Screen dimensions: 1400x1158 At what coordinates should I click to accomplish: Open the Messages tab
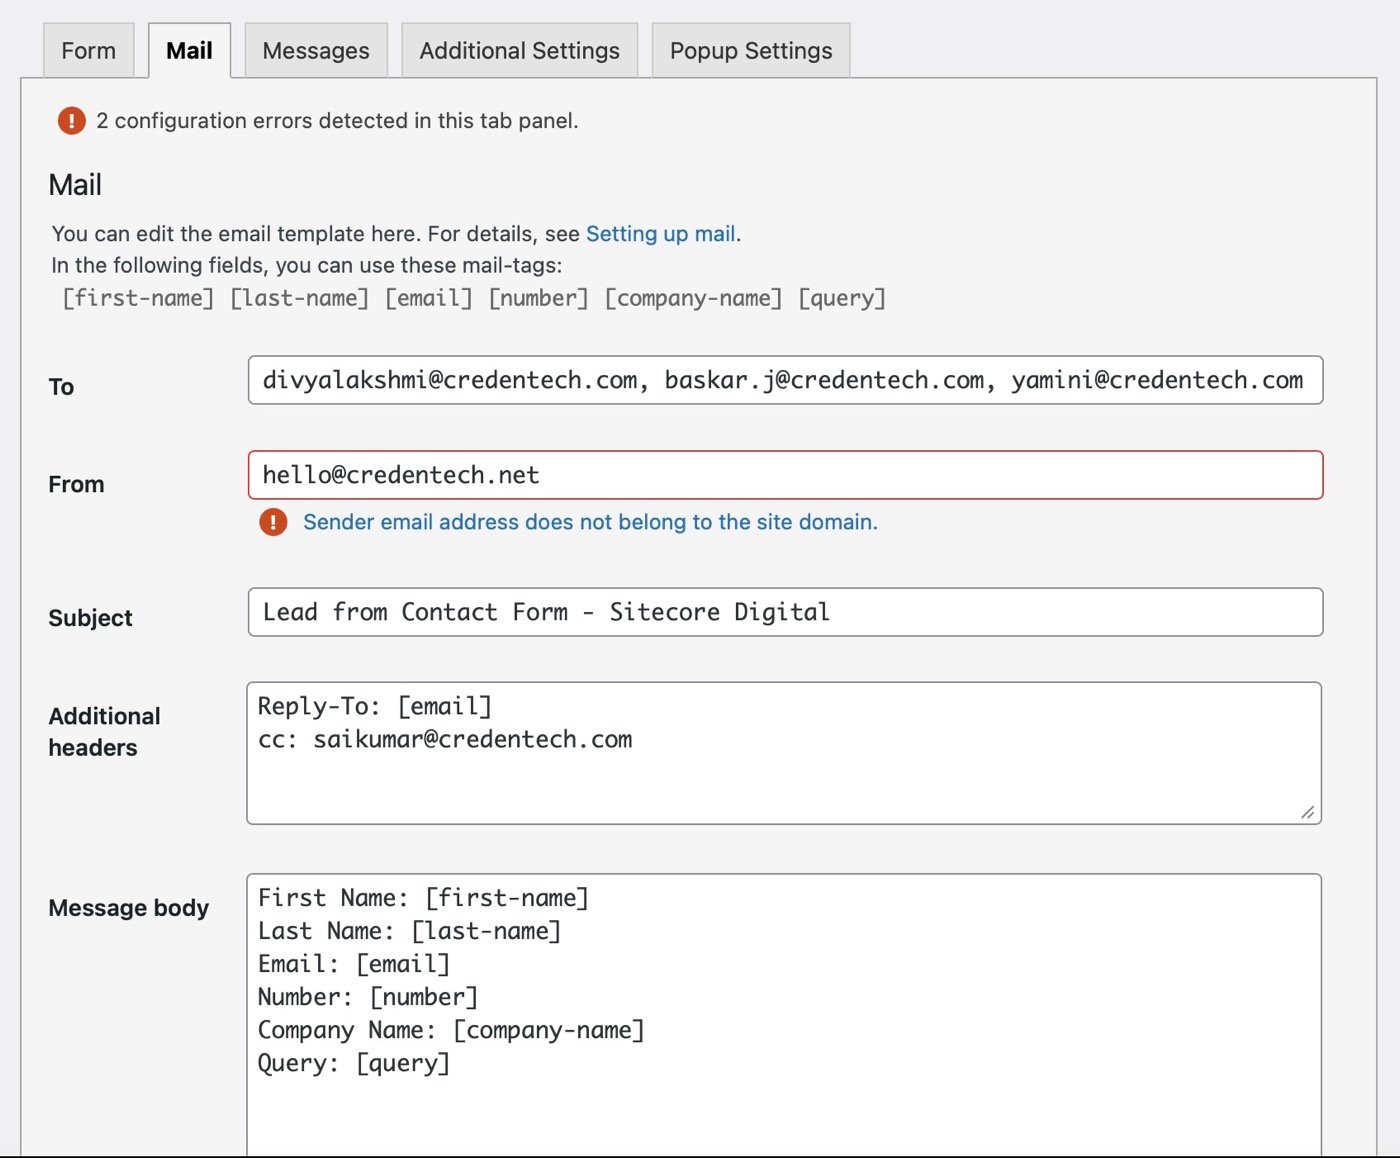coord(316,50)
